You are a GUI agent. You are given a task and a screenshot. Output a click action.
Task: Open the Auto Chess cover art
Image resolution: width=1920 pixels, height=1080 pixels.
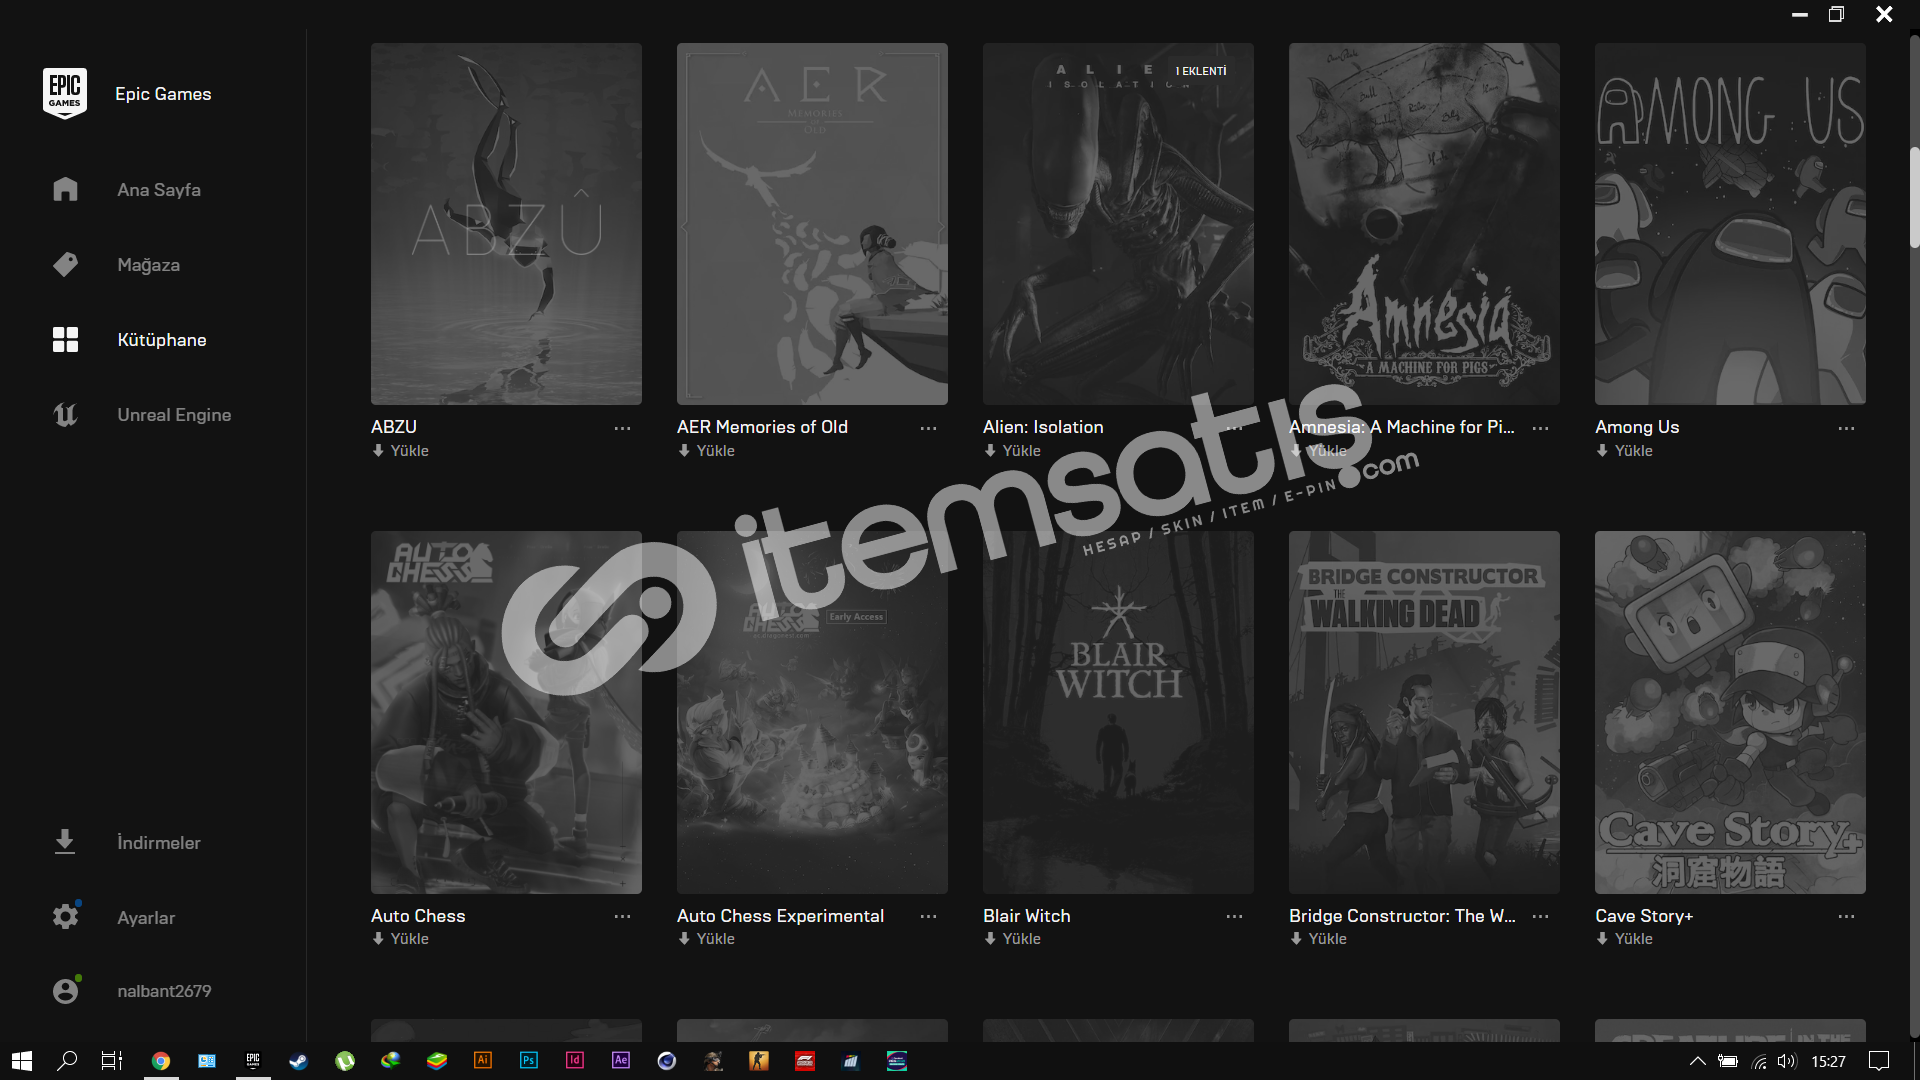[506, 712]
